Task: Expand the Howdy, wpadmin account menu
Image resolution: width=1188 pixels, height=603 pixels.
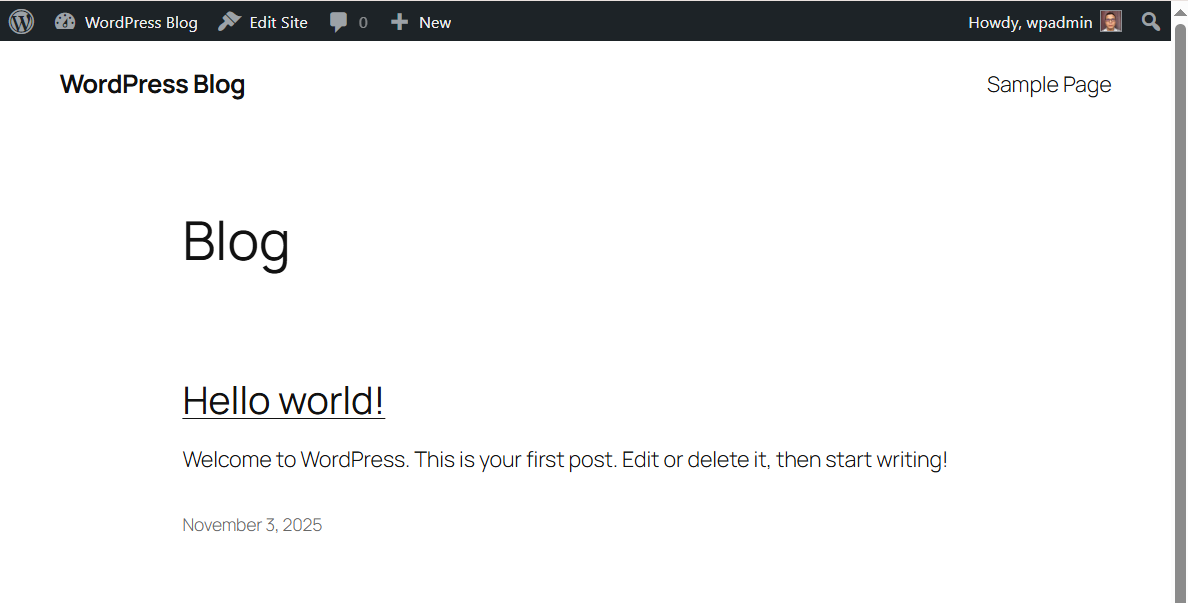Action: [x=1030, y=22]
